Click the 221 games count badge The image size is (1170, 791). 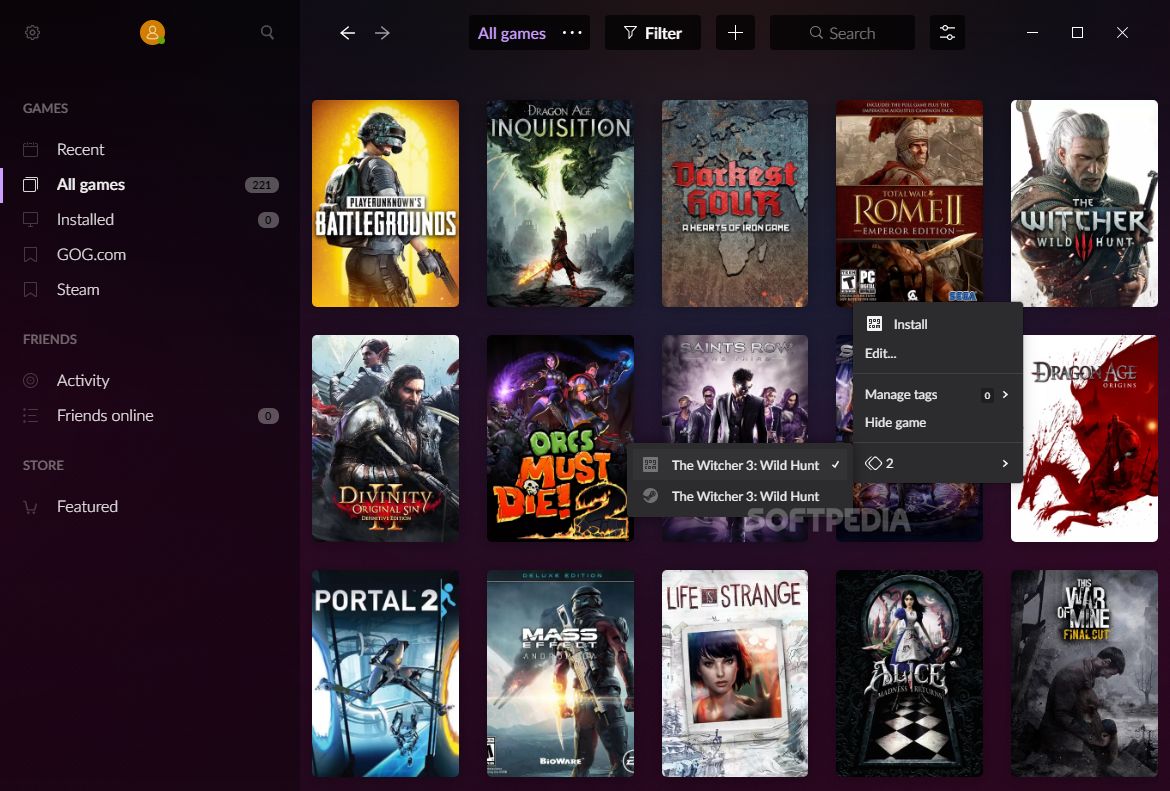pyautogui.click(x=262, y=185)
